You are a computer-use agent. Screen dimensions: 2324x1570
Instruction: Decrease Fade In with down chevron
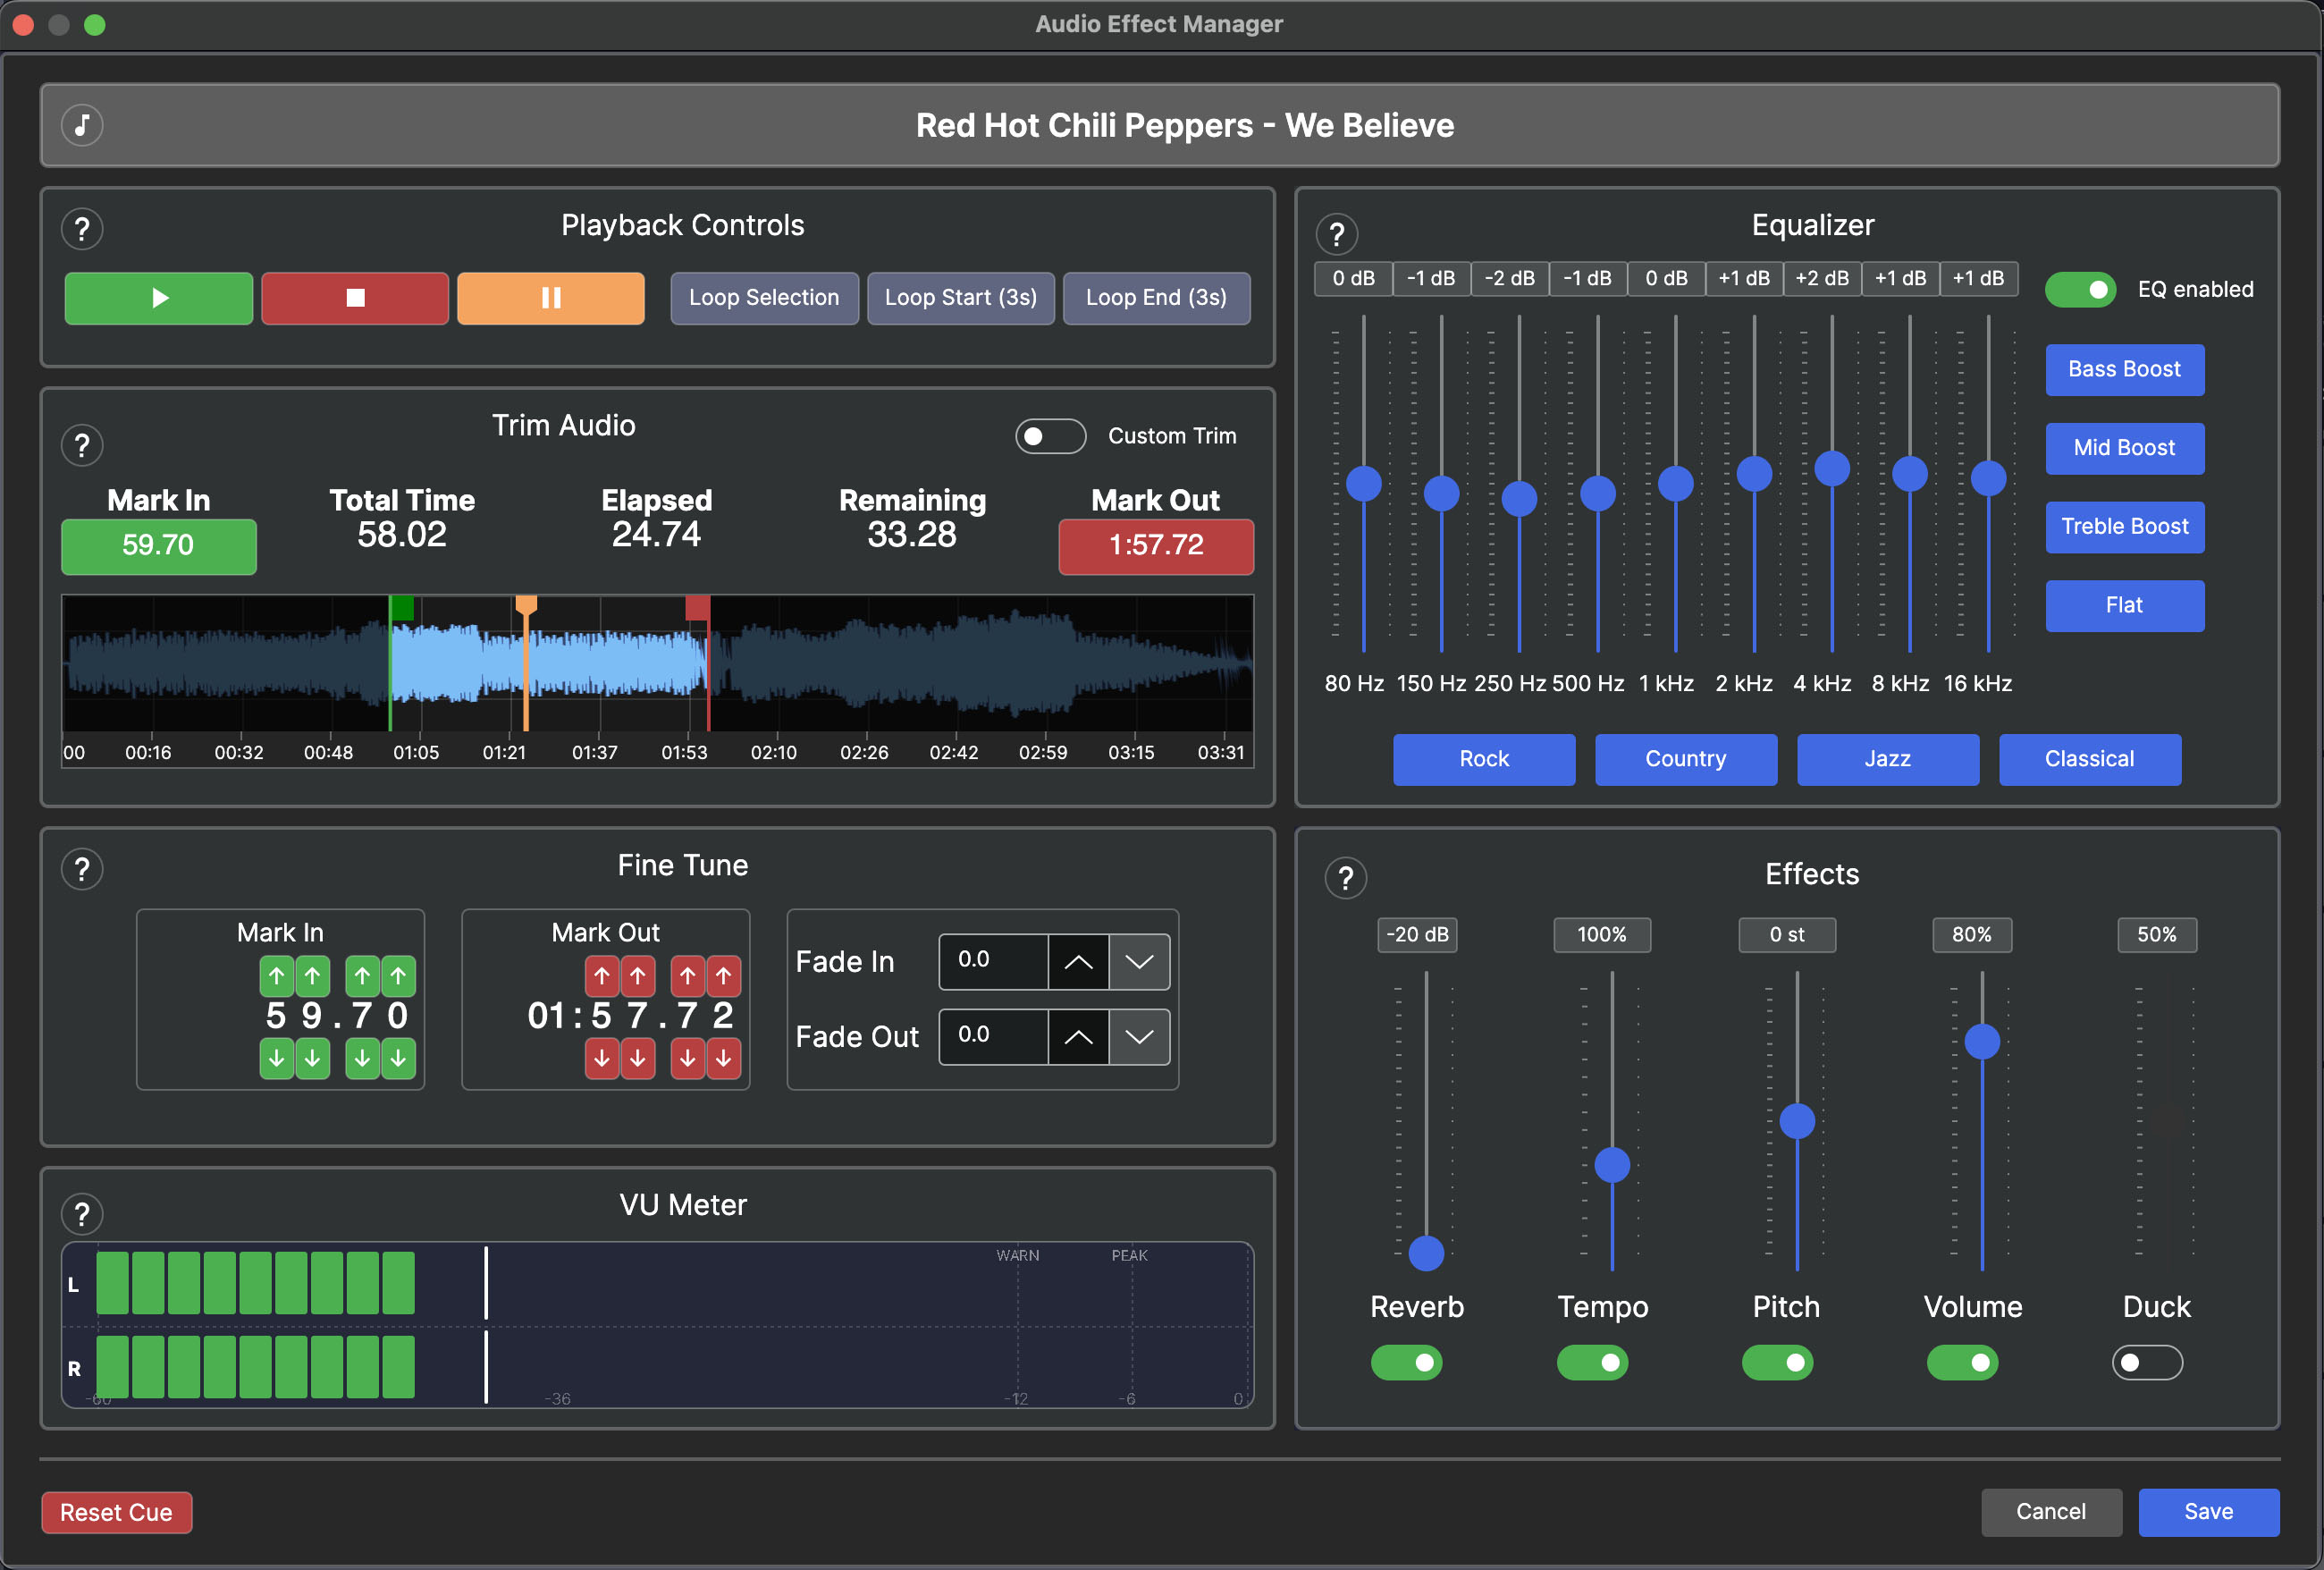(x=1138, y=961)
